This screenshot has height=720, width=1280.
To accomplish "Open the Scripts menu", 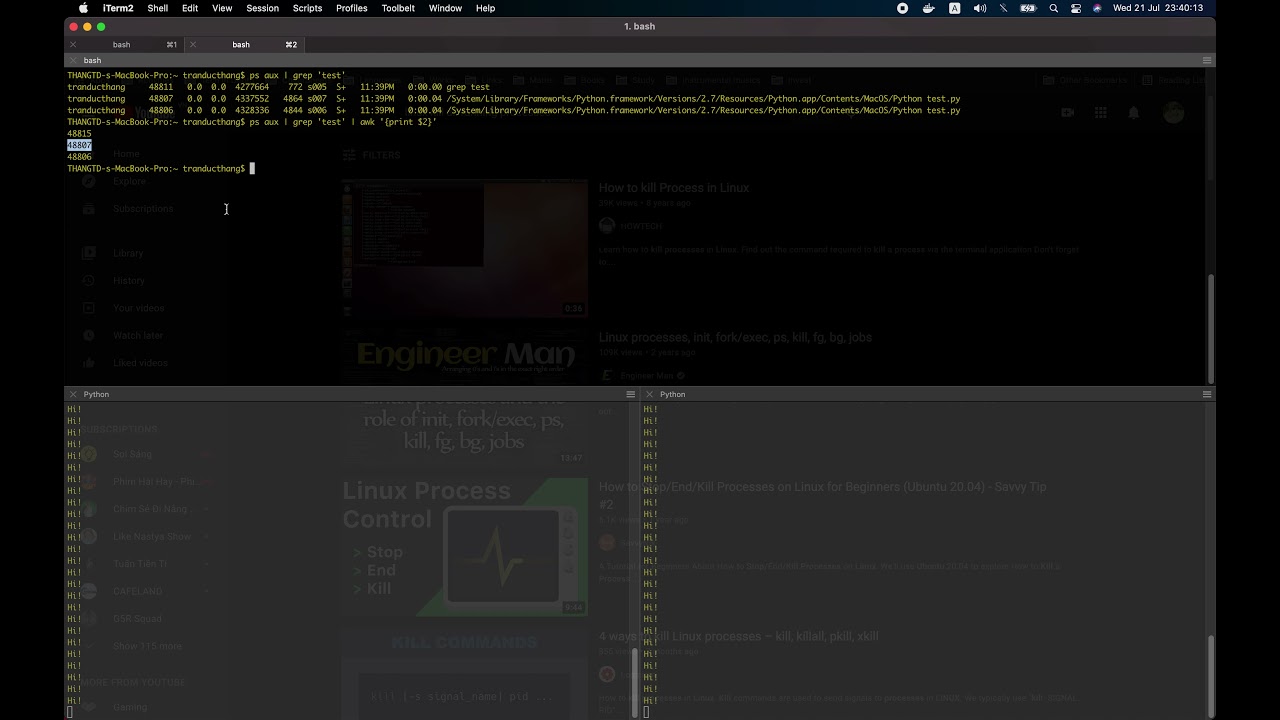I will 307,8.
